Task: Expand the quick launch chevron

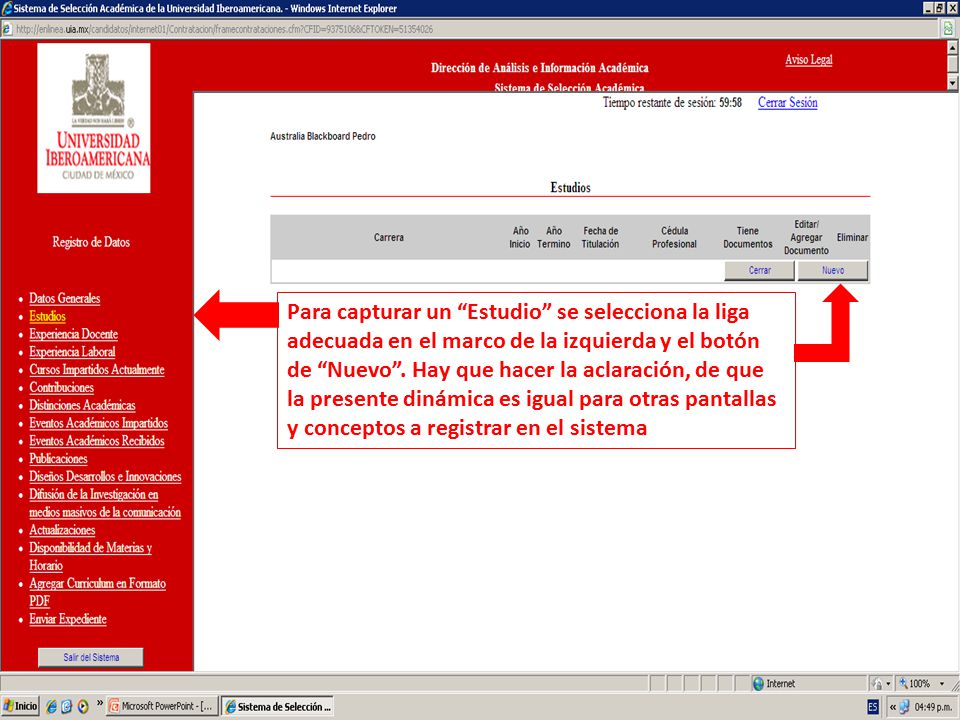Action: pos(100,704)
